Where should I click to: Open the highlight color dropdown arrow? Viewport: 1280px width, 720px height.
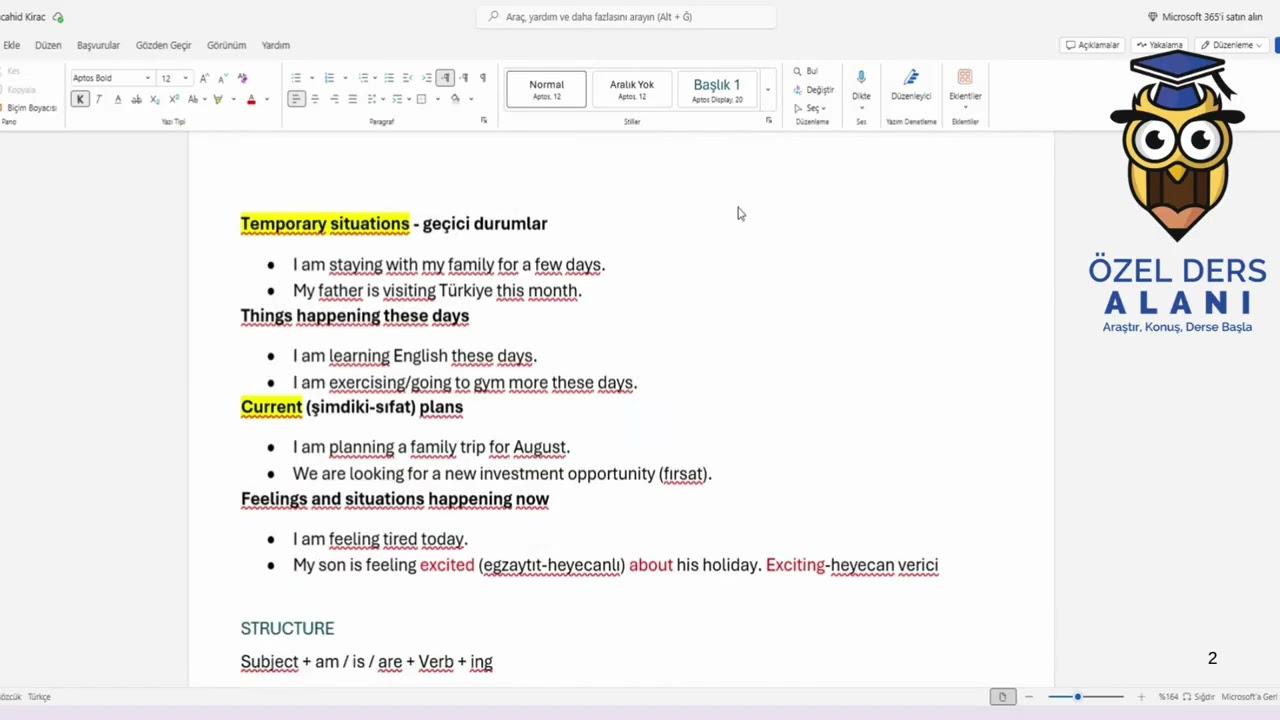[233, 99]
